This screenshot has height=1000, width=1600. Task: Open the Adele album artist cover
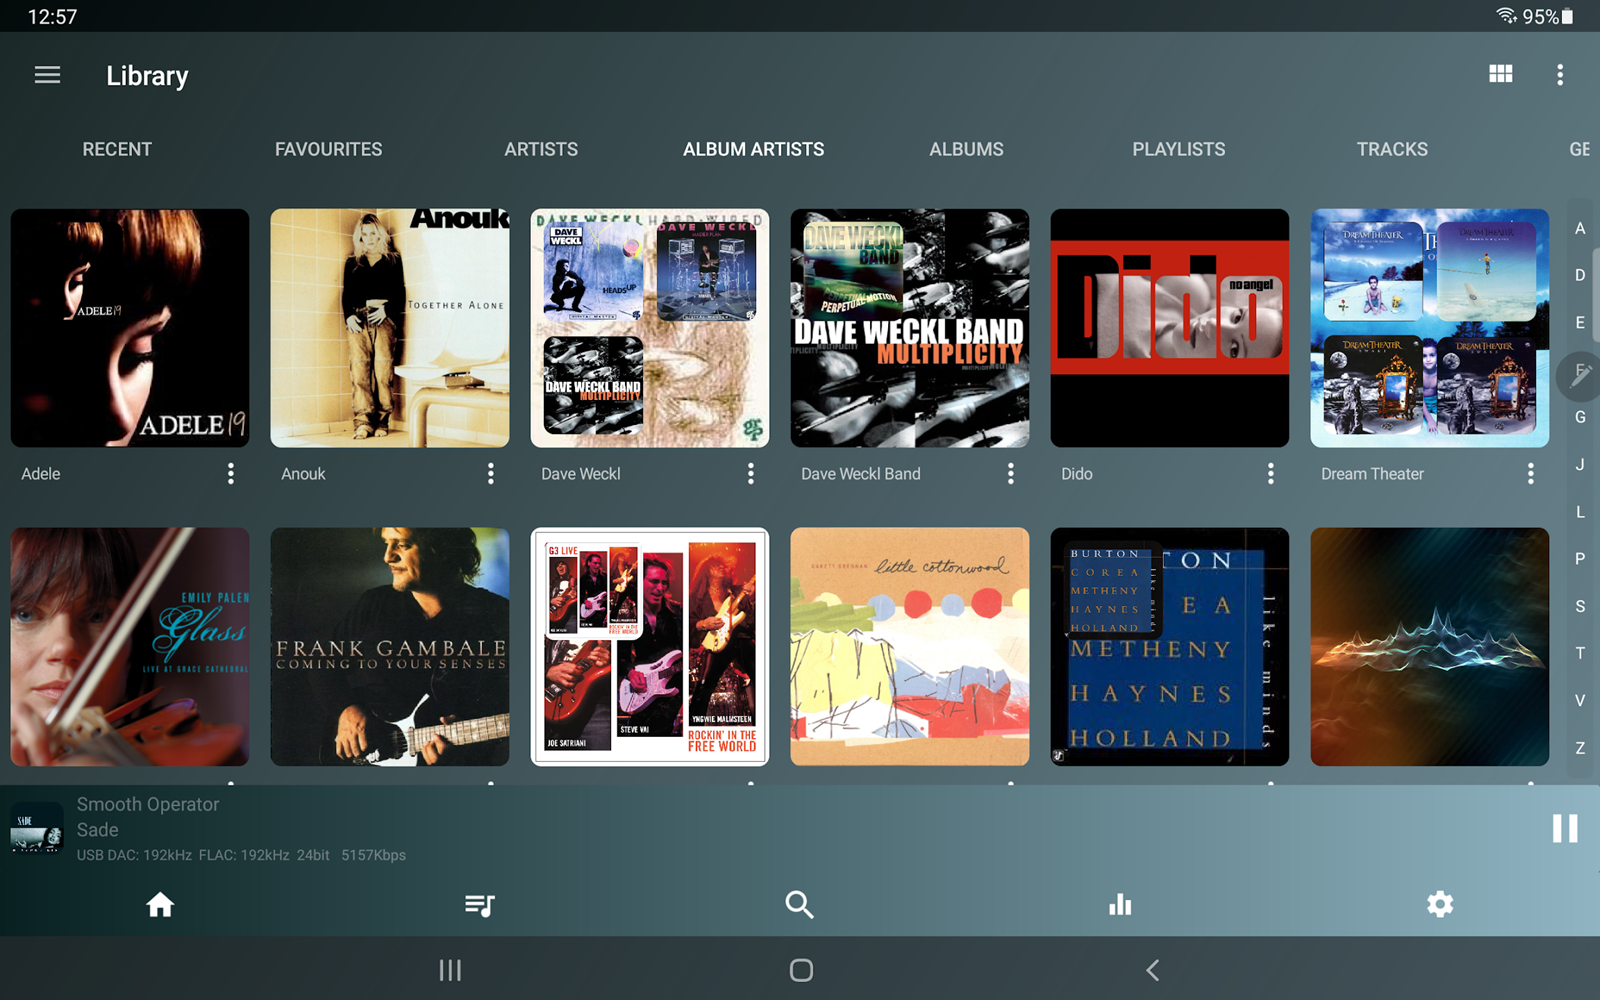pyautogui.click(x=130, y=328)
